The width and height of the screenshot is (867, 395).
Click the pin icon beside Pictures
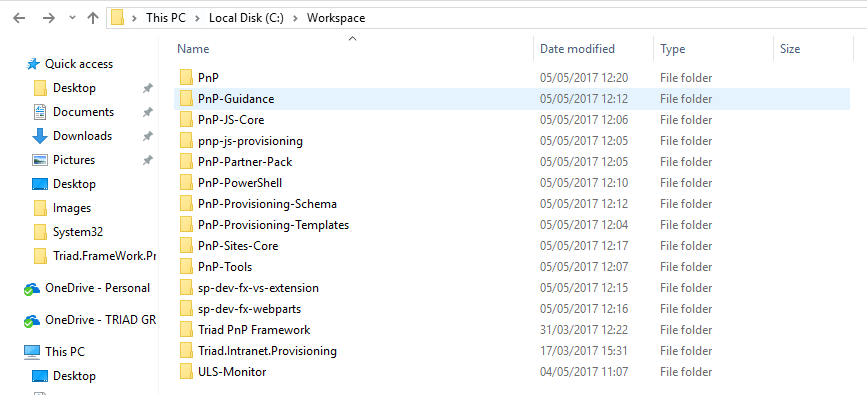point(148,160)
